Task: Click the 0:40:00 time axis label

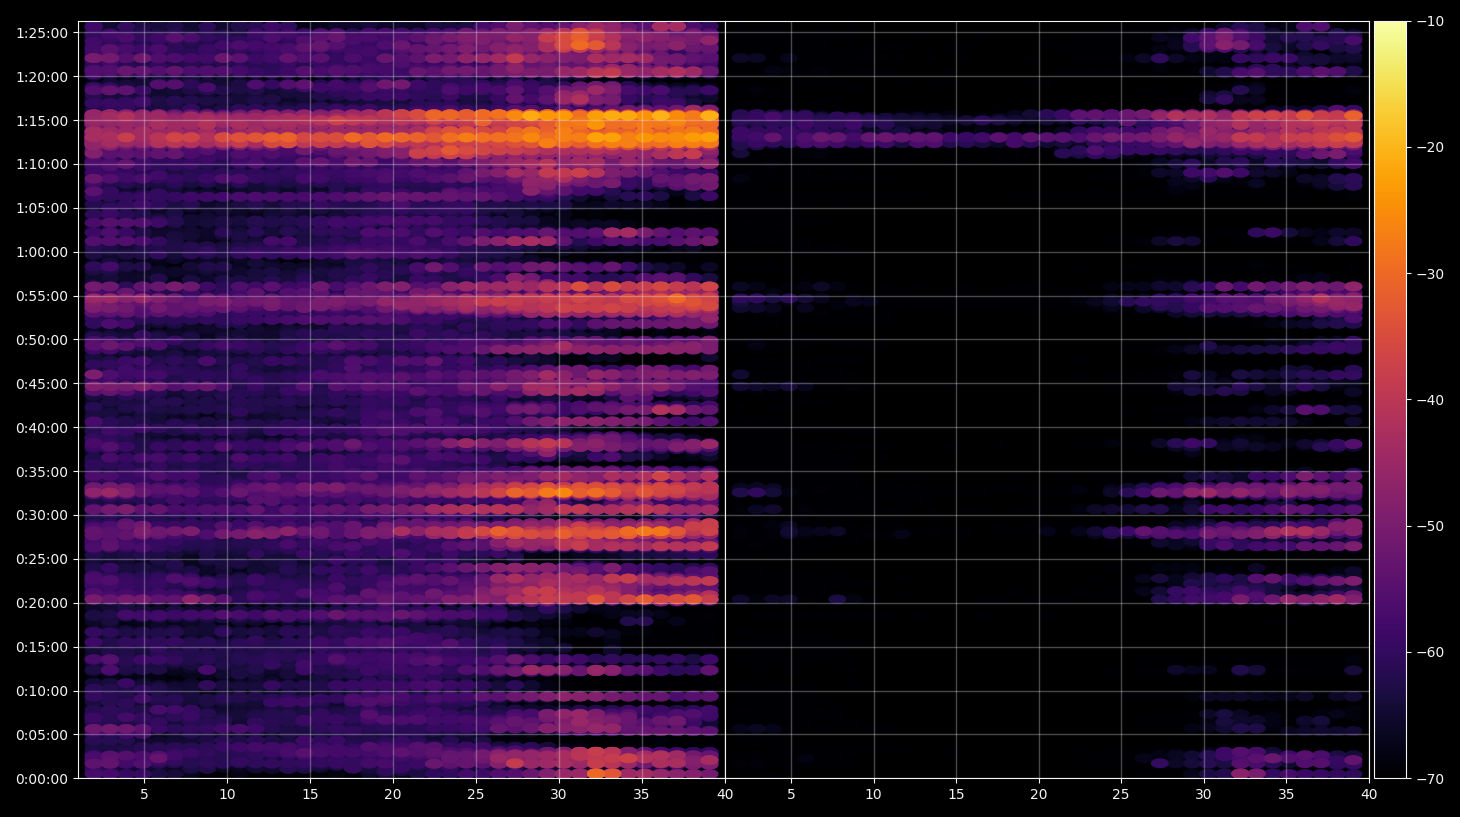Action: click(42, 428)
